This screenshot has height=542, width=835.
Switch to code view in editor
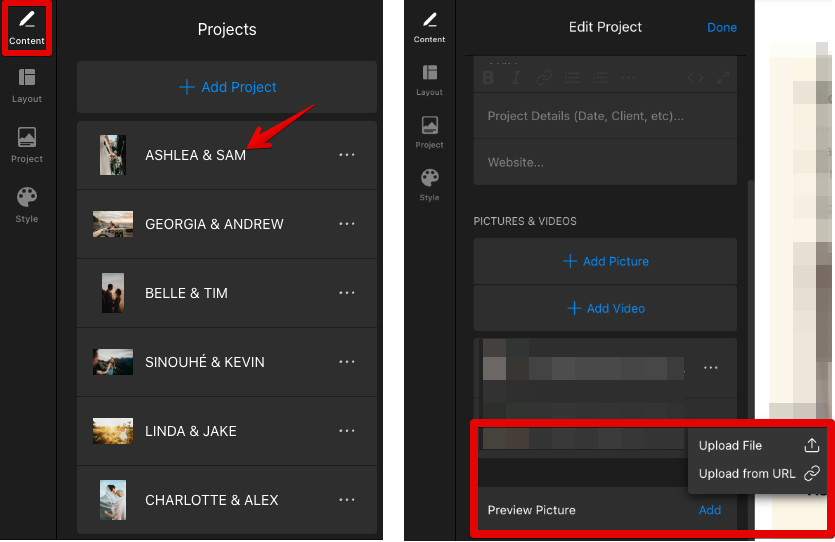(695, 78)
